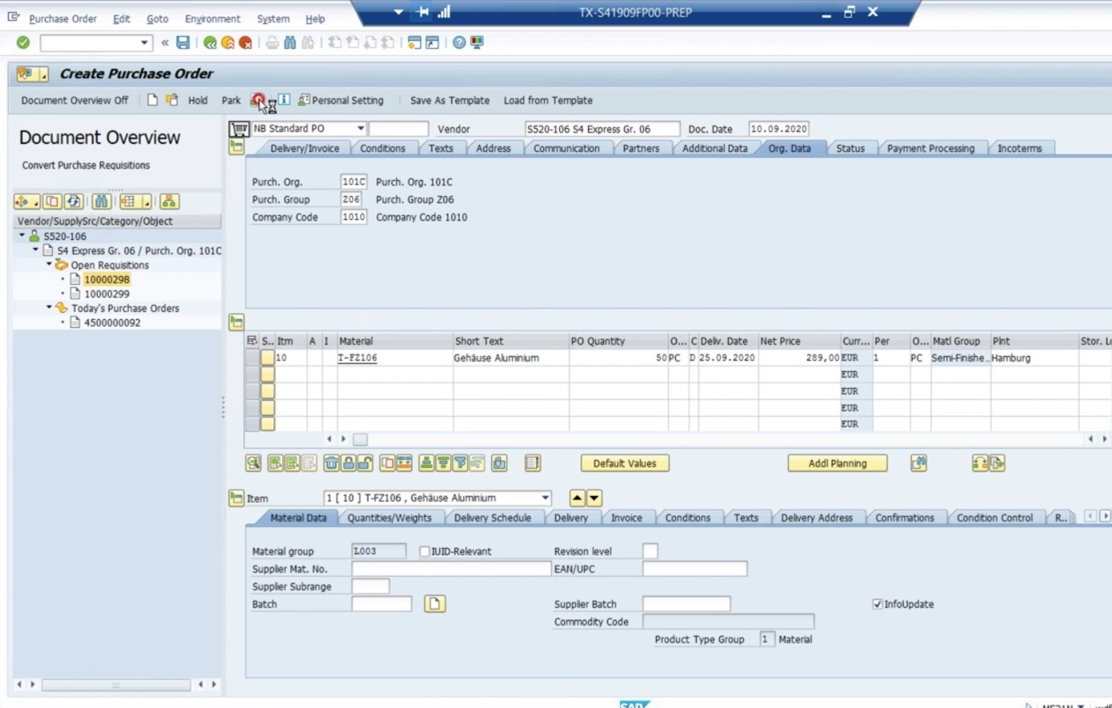Collapse the Open Requisitions folder
The height and width of the screenshot is (708, 1112).
pyautogui.click(x=49, y=265)
